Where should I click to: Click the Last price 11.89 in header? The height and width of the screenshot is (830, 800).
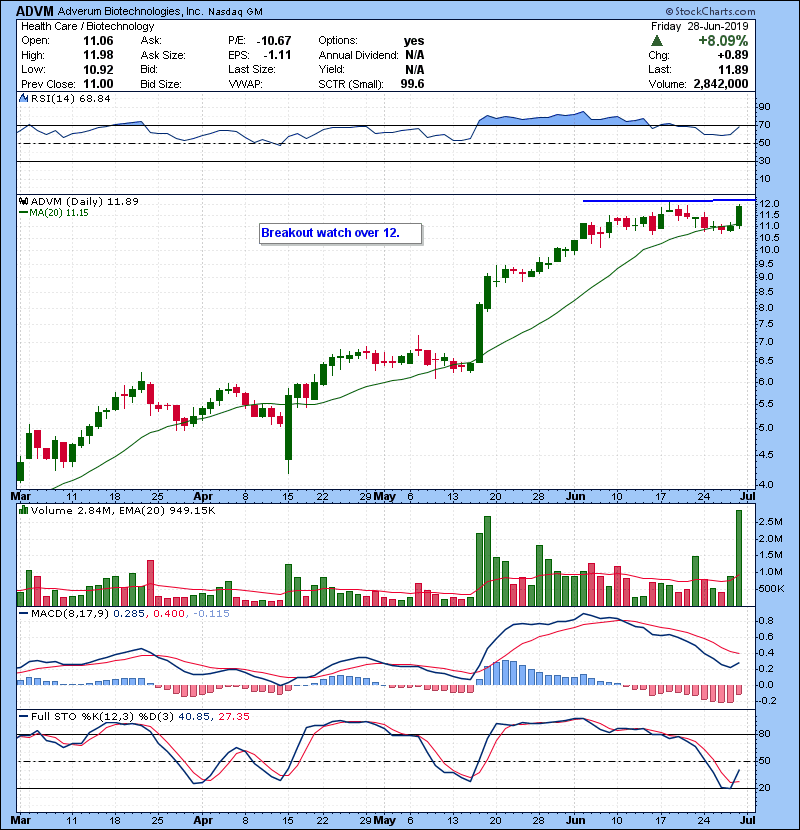pyautogui.click(x=733, y=69)
